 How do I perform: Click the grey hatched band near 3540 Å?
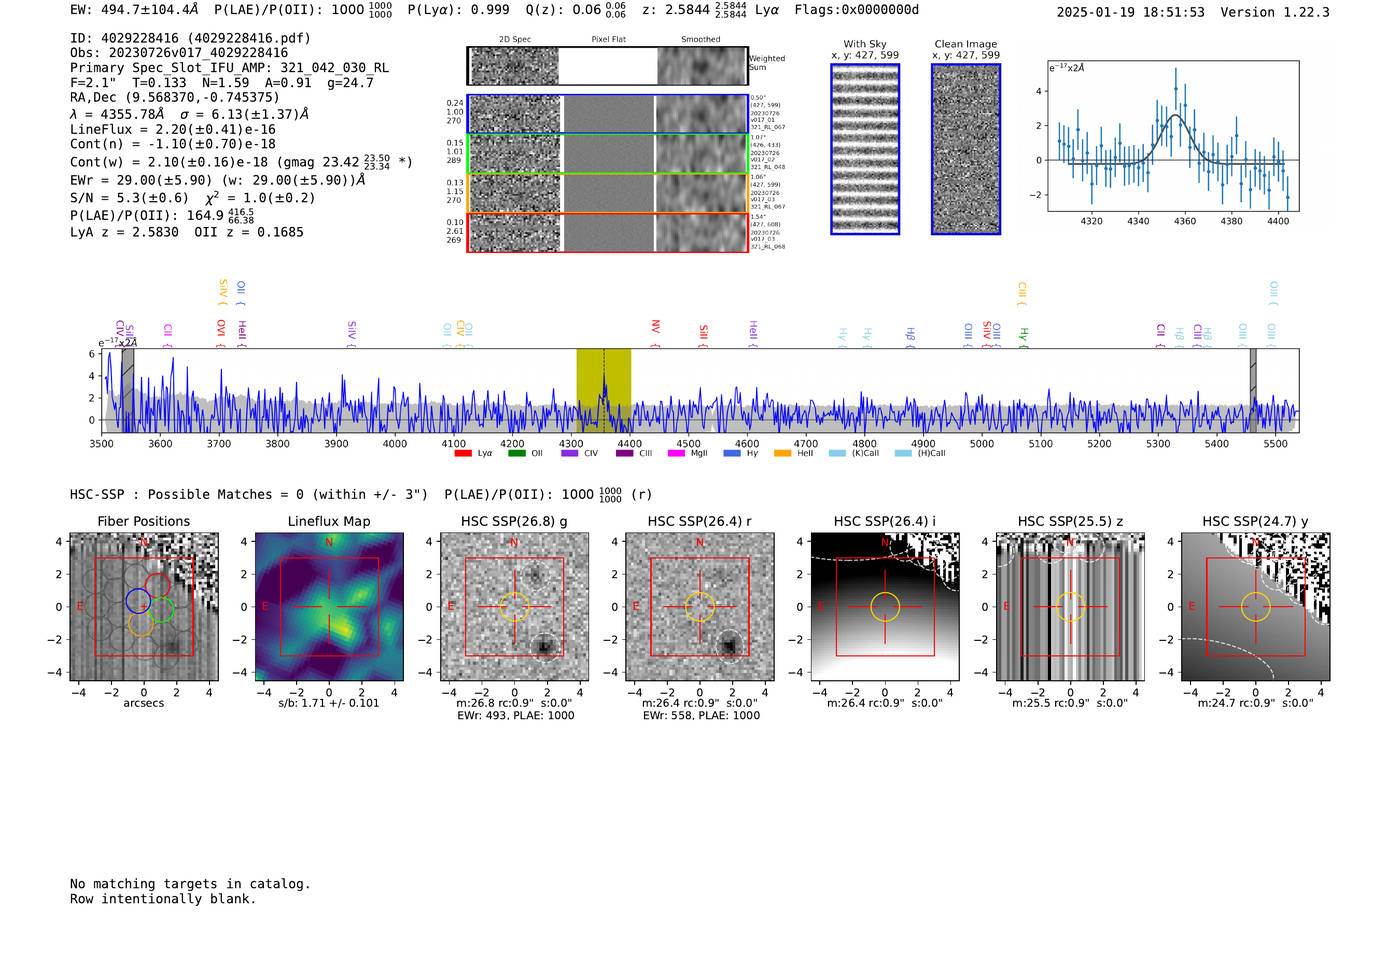[128, 390]
